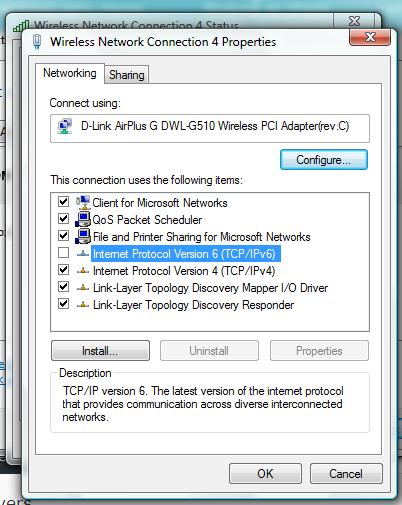Select the Networking tab

click(70, 73)
